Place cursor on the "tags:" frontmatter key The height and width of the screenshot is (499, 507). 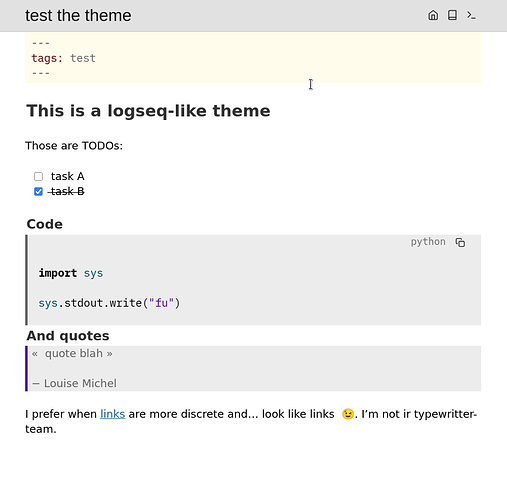tap(47, 58)
